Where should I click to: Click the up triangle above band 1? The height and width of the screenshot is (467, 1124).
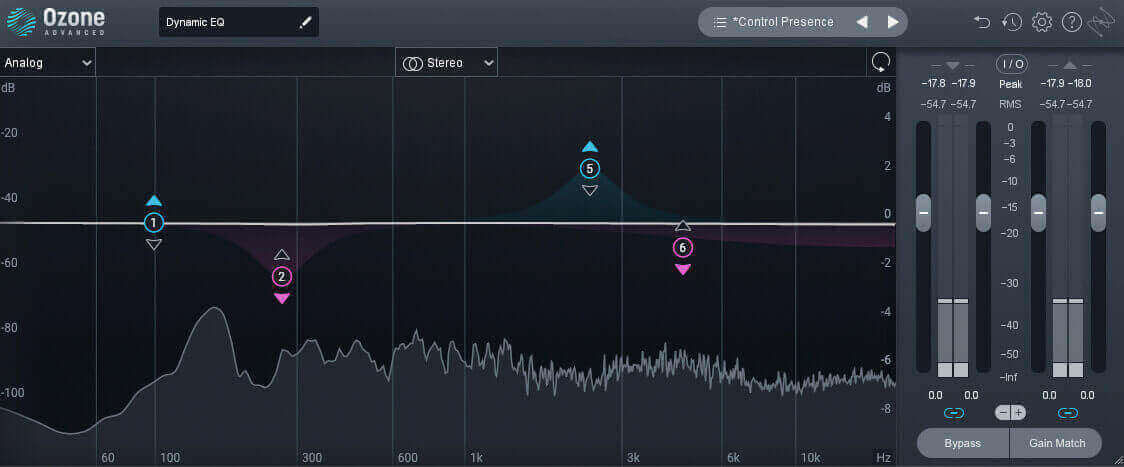click(x=153, y=201)
